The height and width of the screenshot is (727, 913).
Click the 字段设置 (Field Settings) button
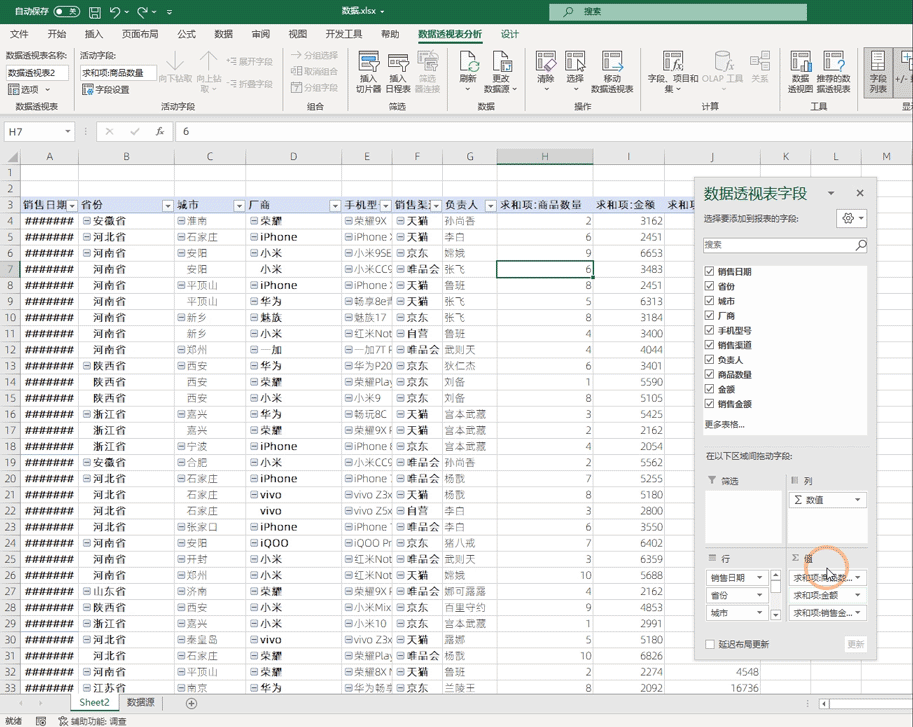[x=106, y=90]
